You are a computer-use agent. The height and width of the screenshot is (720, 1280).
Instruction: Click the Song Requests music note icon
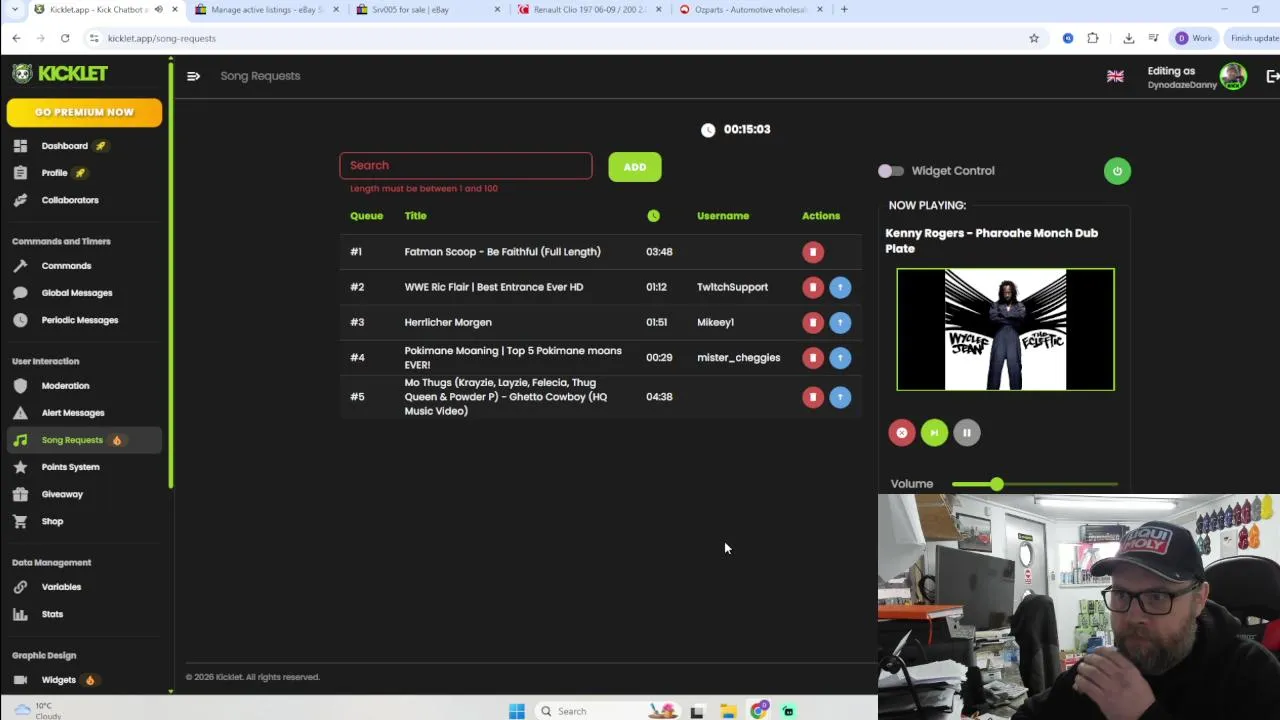20,440
